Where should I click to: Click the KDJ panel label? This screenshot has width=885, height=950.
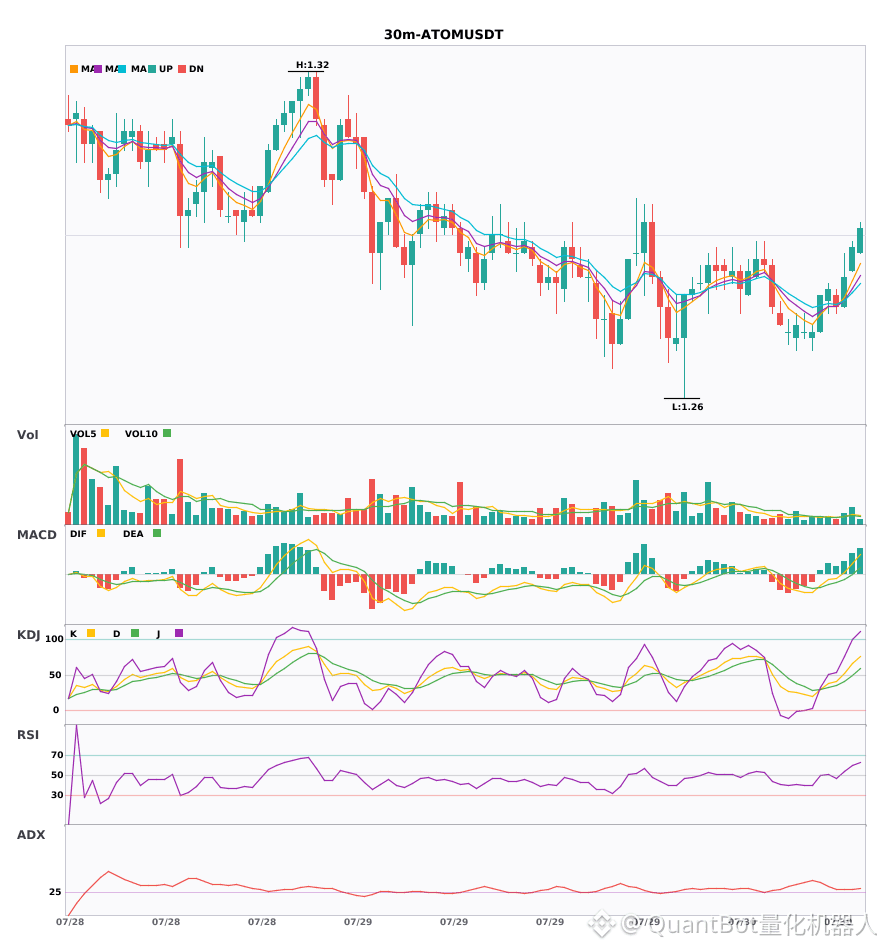click(x=28, y=635)
